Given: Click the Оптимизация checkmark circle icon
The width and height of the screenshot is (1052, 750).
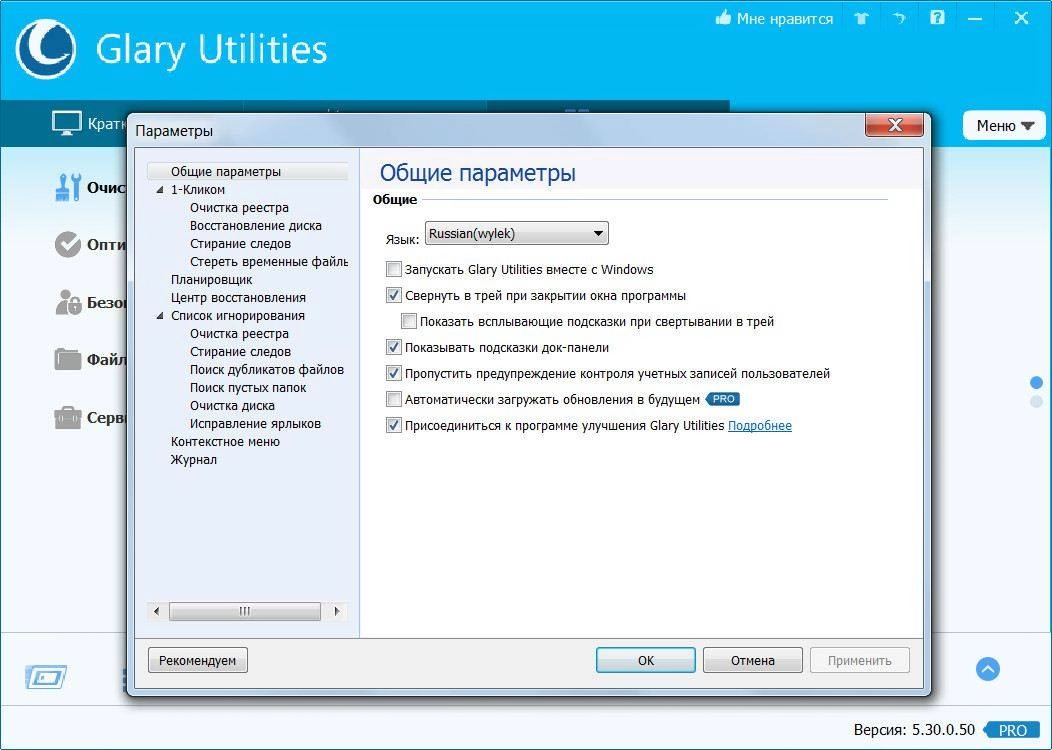Looking at the screenshot, I should tap(68, 244).
